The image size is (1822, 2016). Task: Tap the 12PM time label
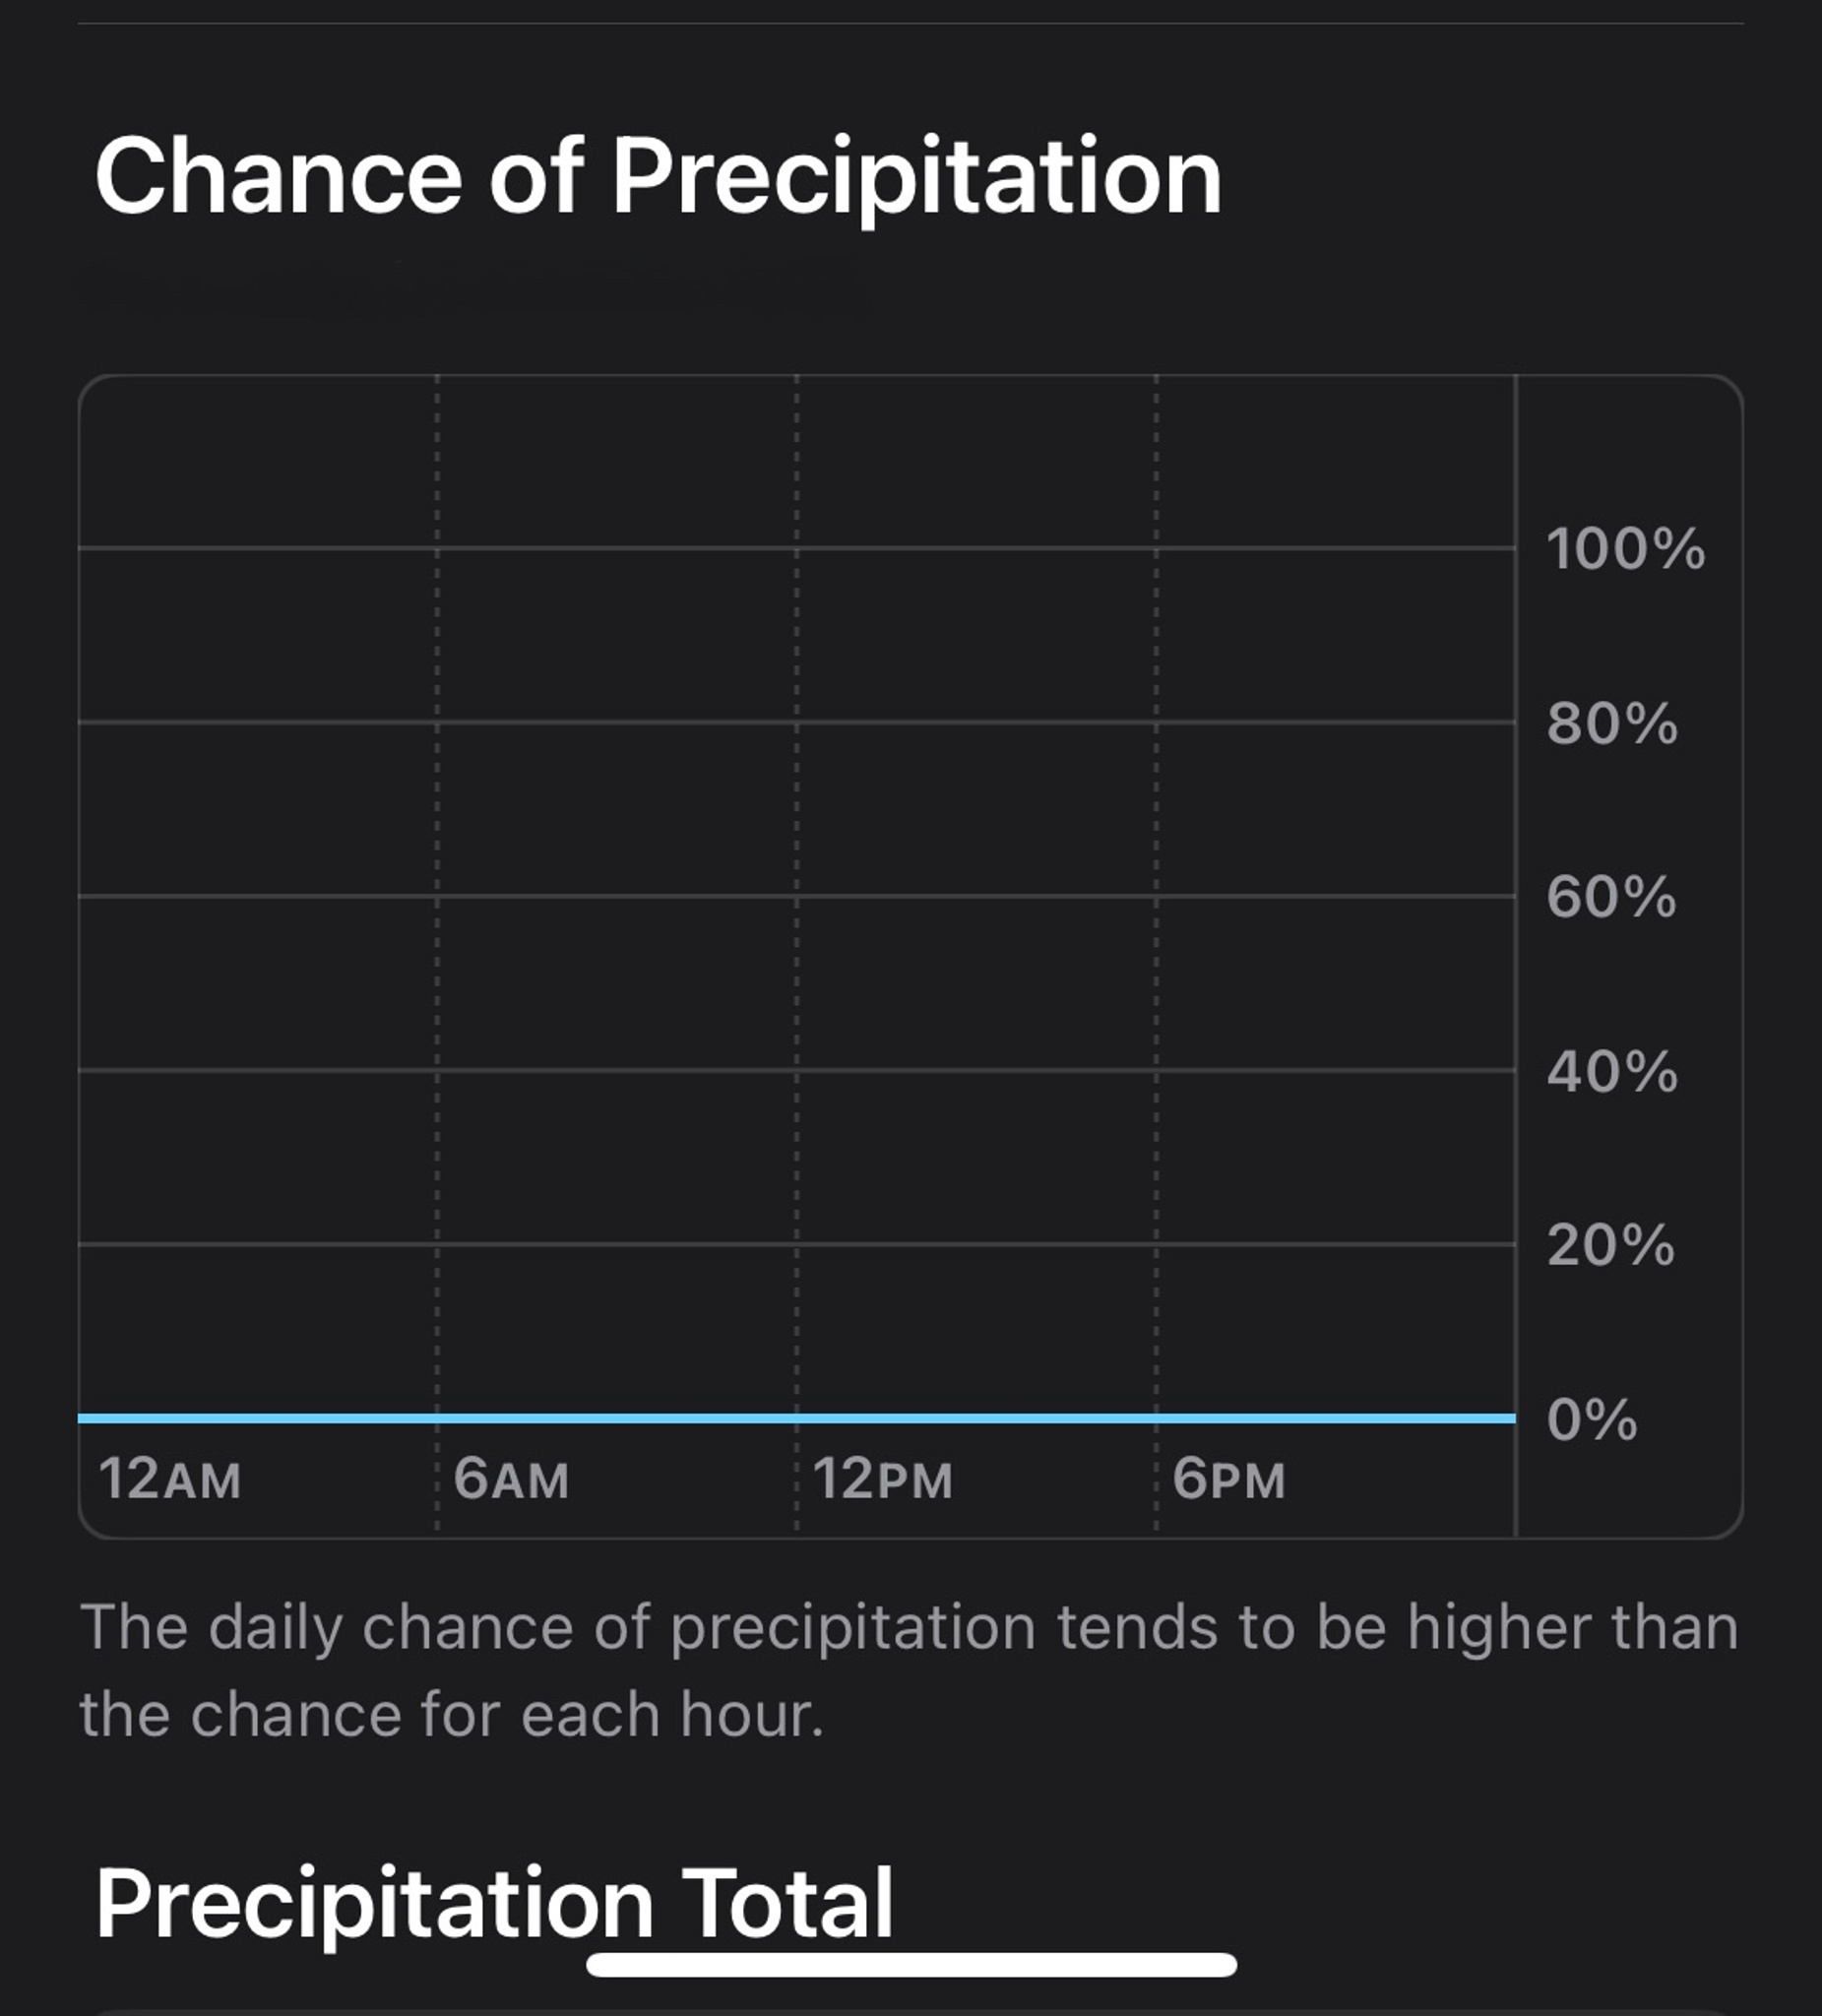point(882,1479)
